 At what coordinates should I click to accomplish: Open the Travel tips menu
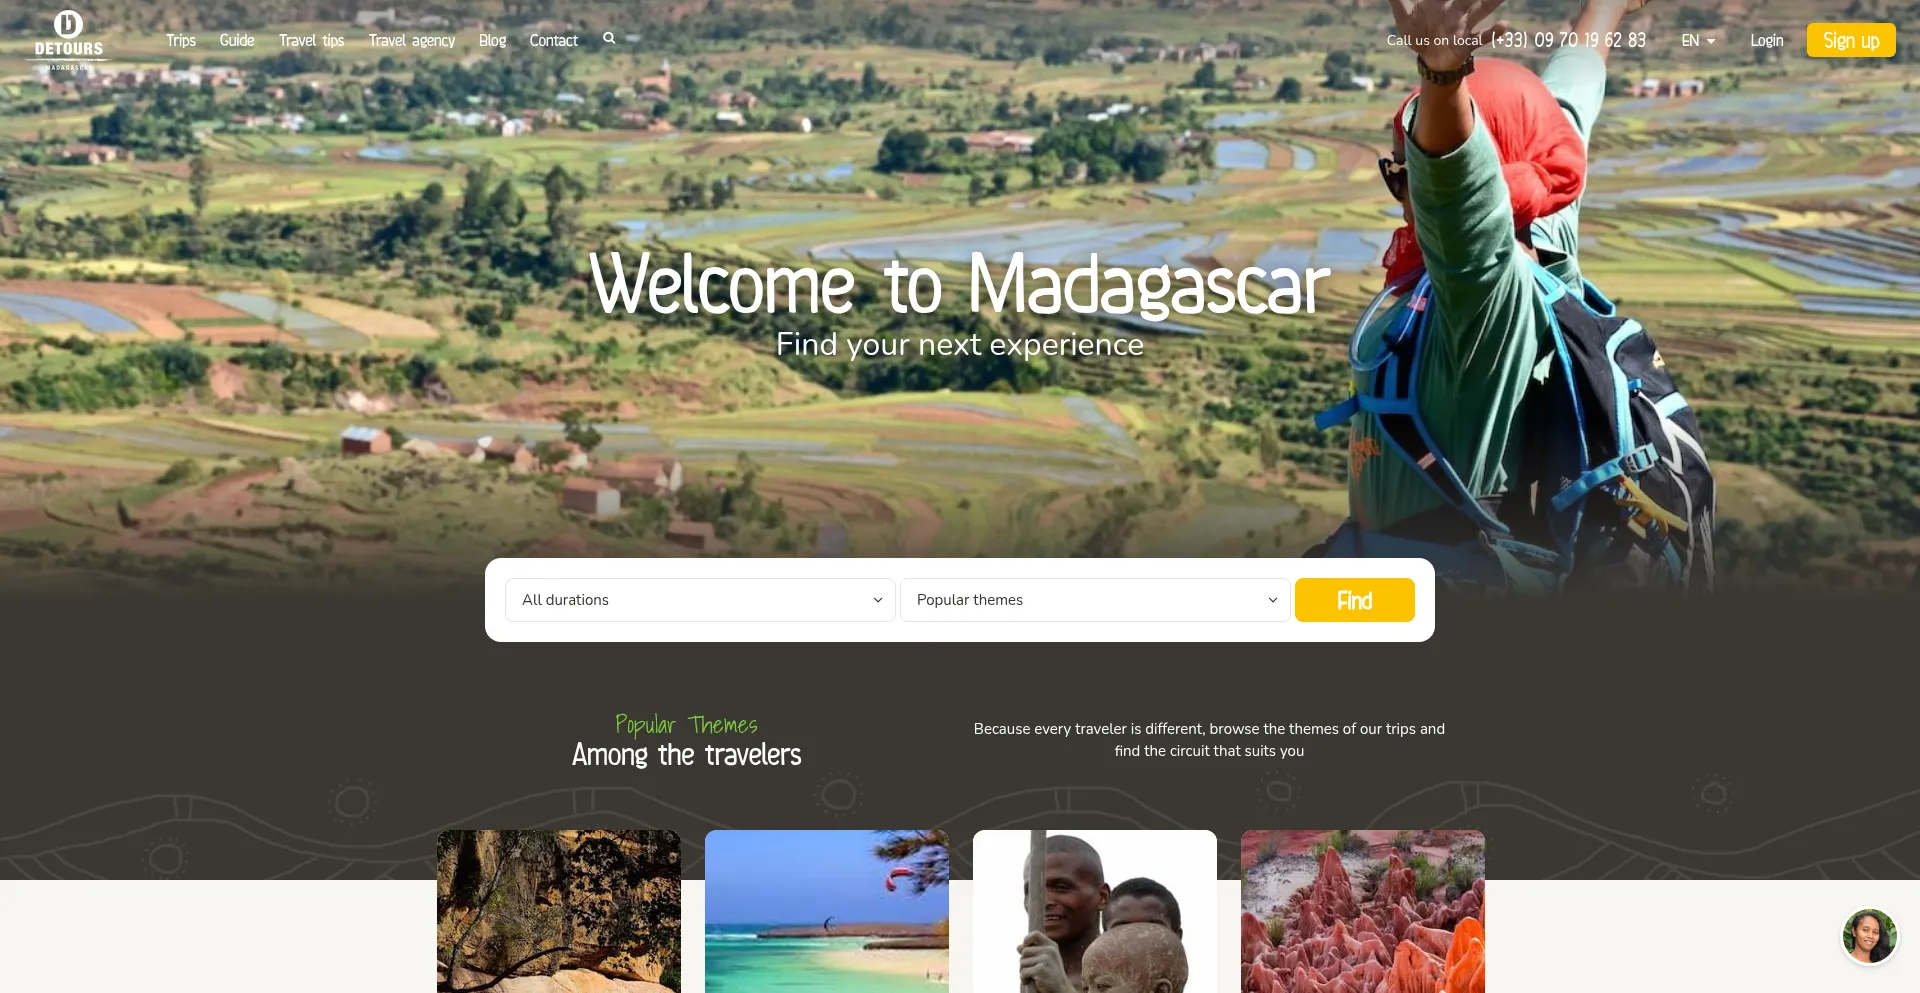pyautogui.click(x=311, y=41)
